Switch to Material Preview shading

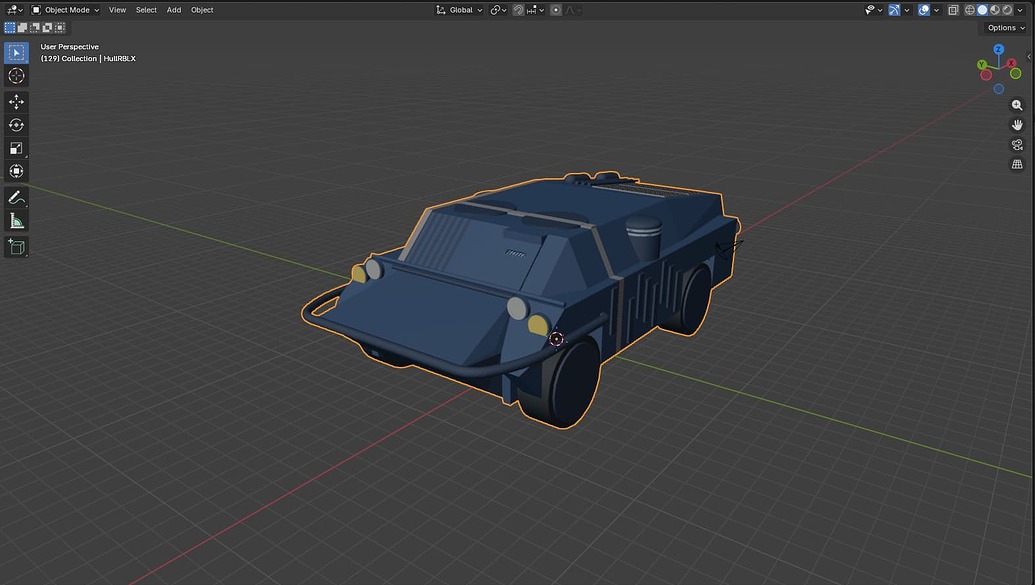pyautogui.click(x=995, y=10)
